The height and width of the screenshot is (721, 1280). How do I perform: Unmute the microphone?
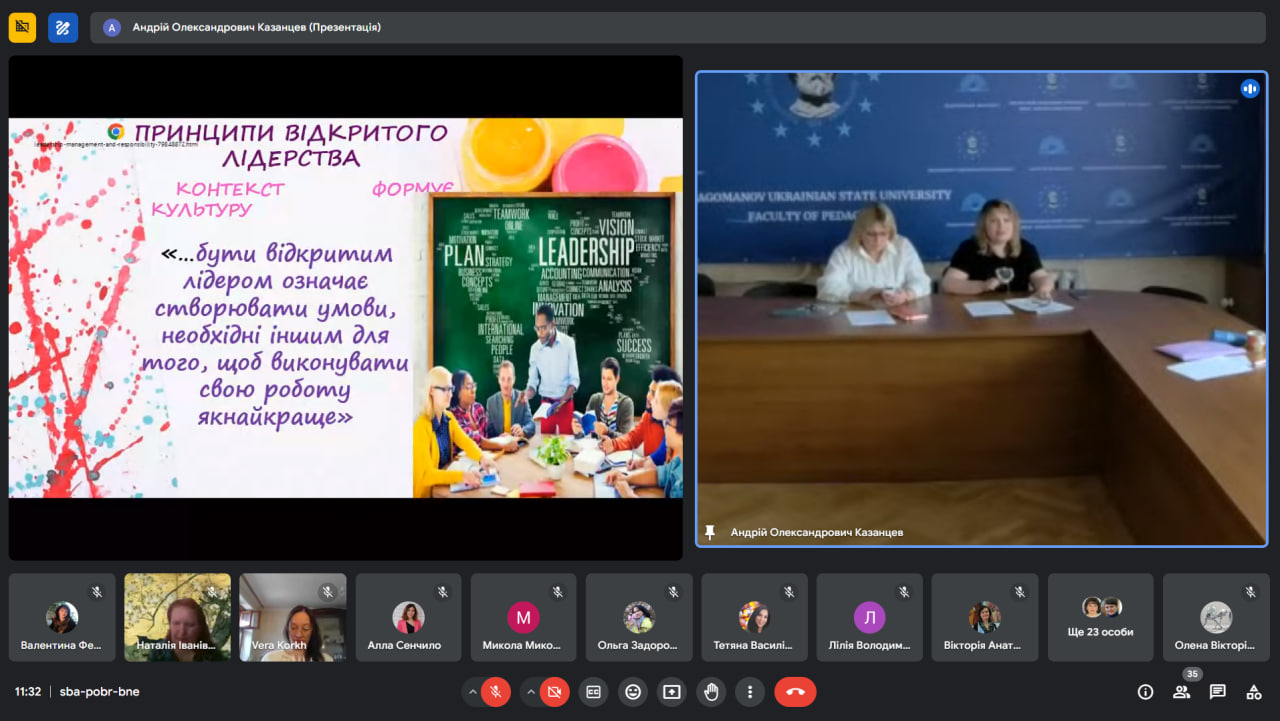click(495, 691)
